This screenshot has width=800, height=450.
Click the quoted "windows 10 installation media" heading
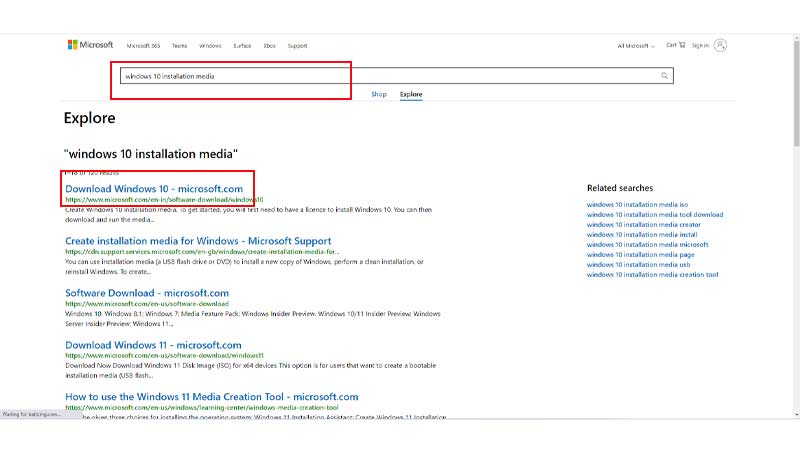[x=151, y=154]
